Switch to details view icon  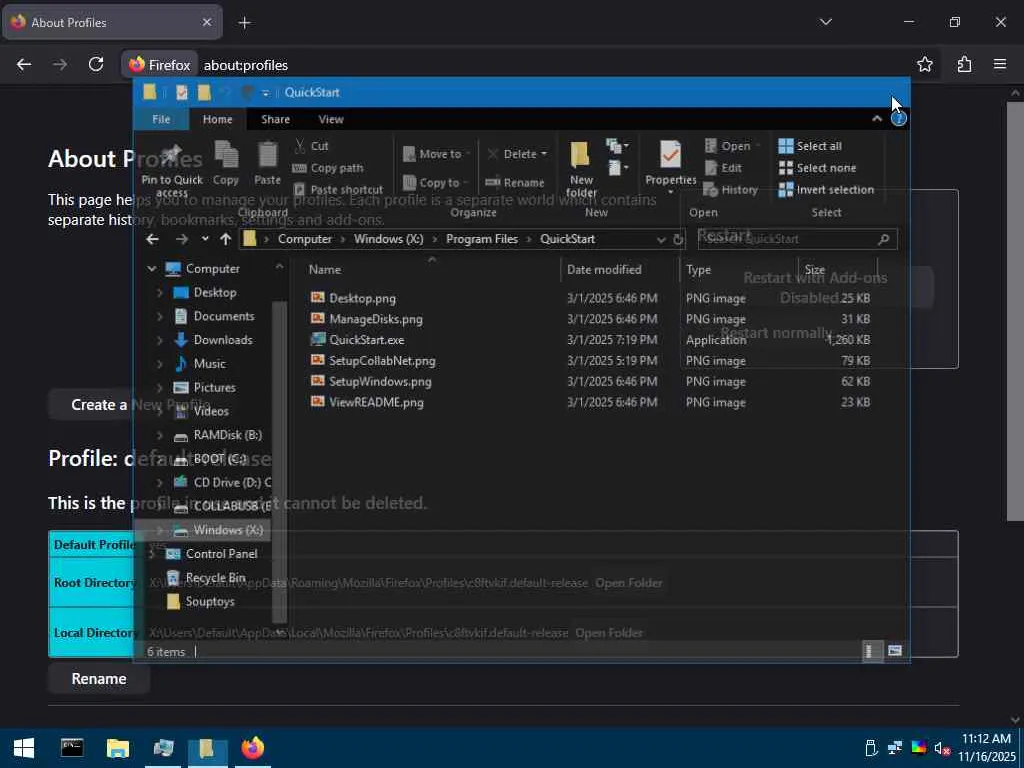coord(871,651)
